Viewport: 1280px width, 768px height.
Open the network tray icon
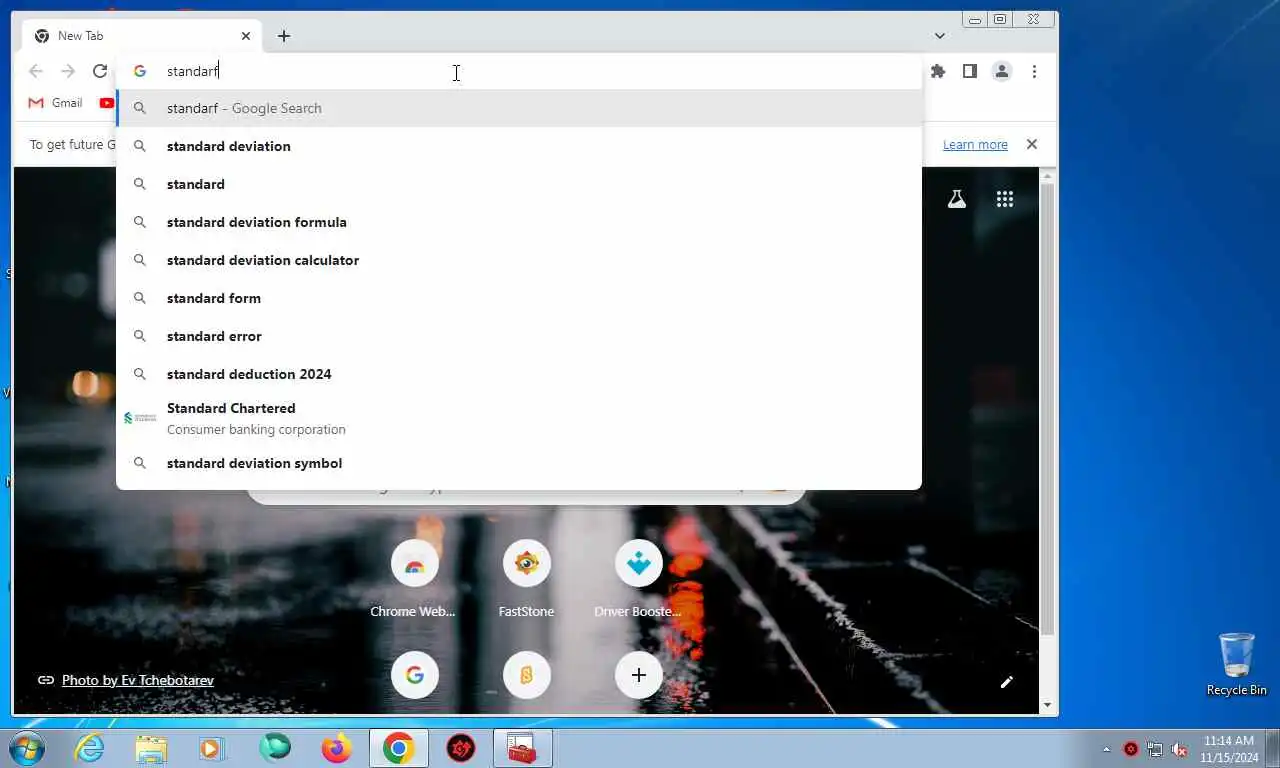[1155, 749]
